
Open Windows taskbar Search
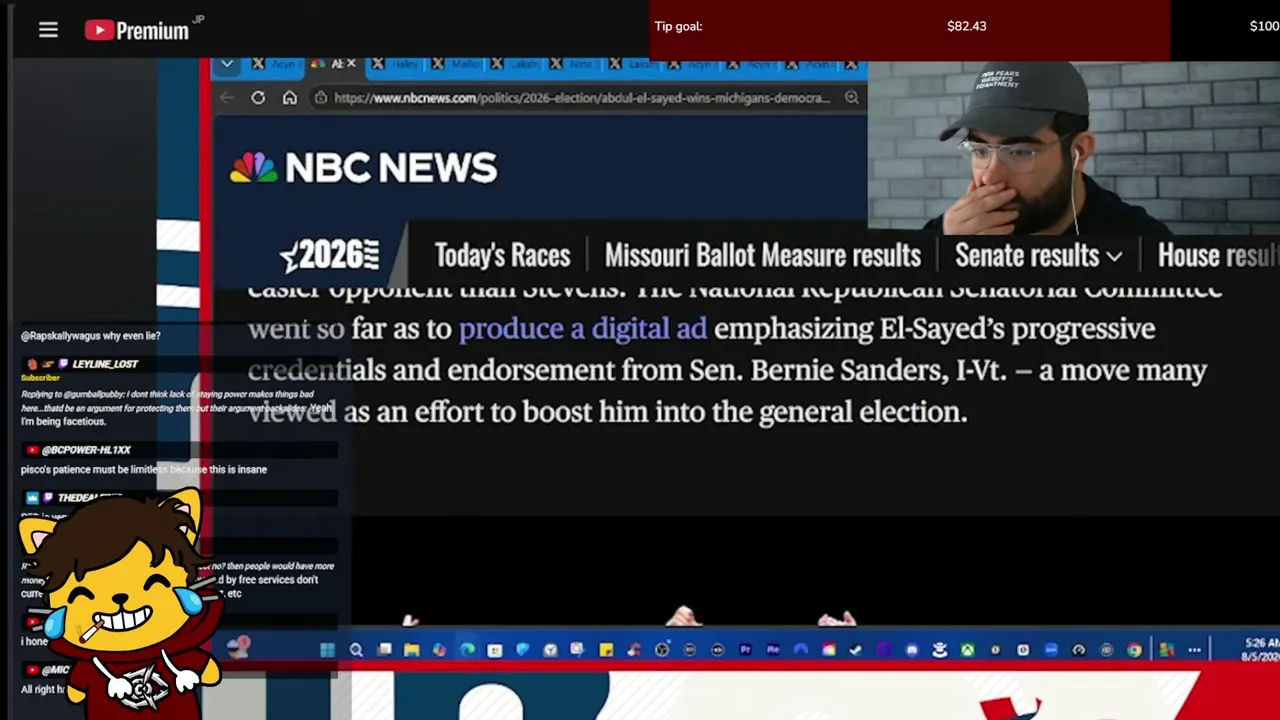point(356,650)
